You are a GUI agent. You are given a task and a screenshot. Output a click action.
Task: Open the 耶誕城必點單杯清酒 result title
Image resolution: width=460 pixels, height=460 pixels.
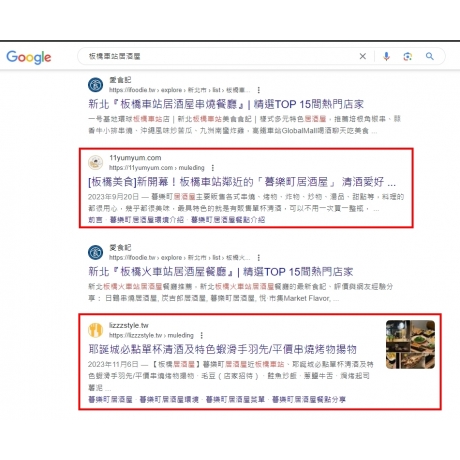223,350
